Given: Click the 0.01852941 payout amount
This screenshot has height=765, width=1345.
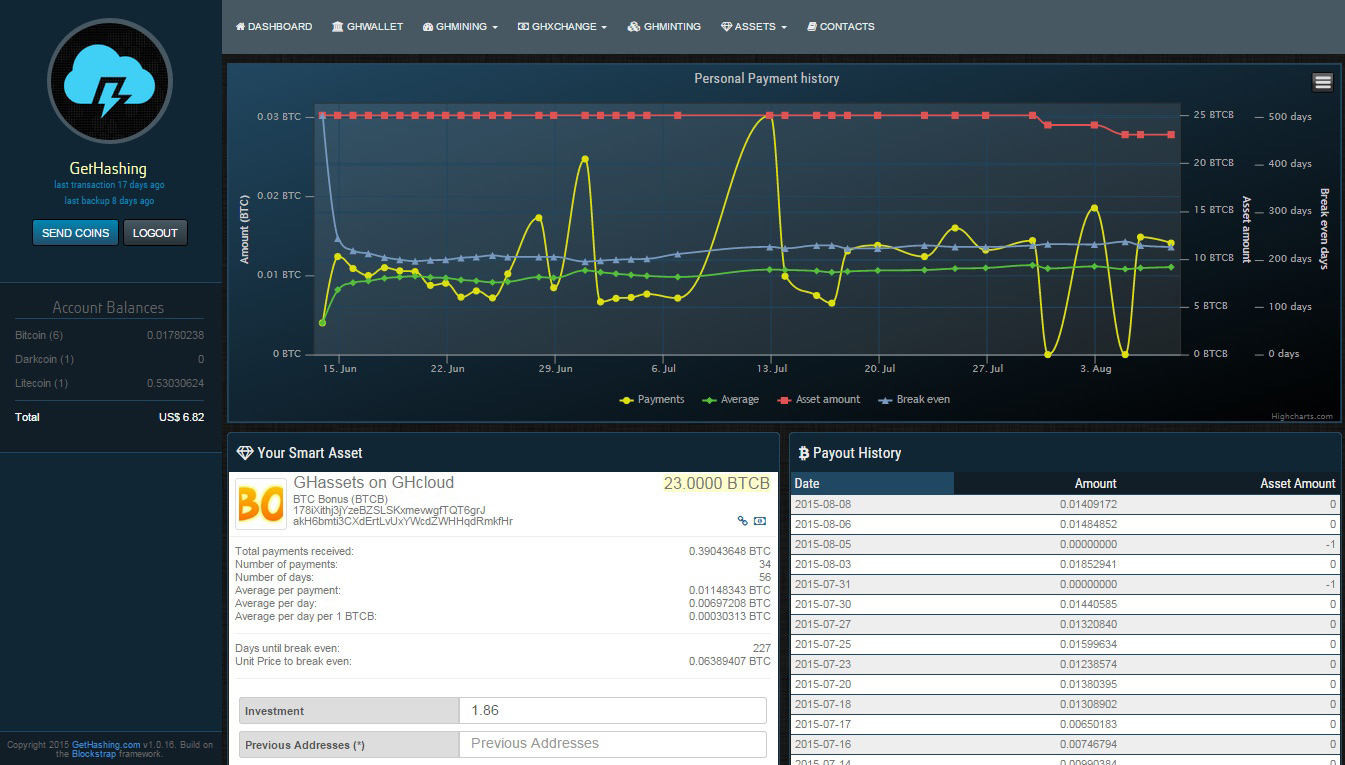Looking at the screenshot, I should pyautogui.click(x=1088, y=565).
